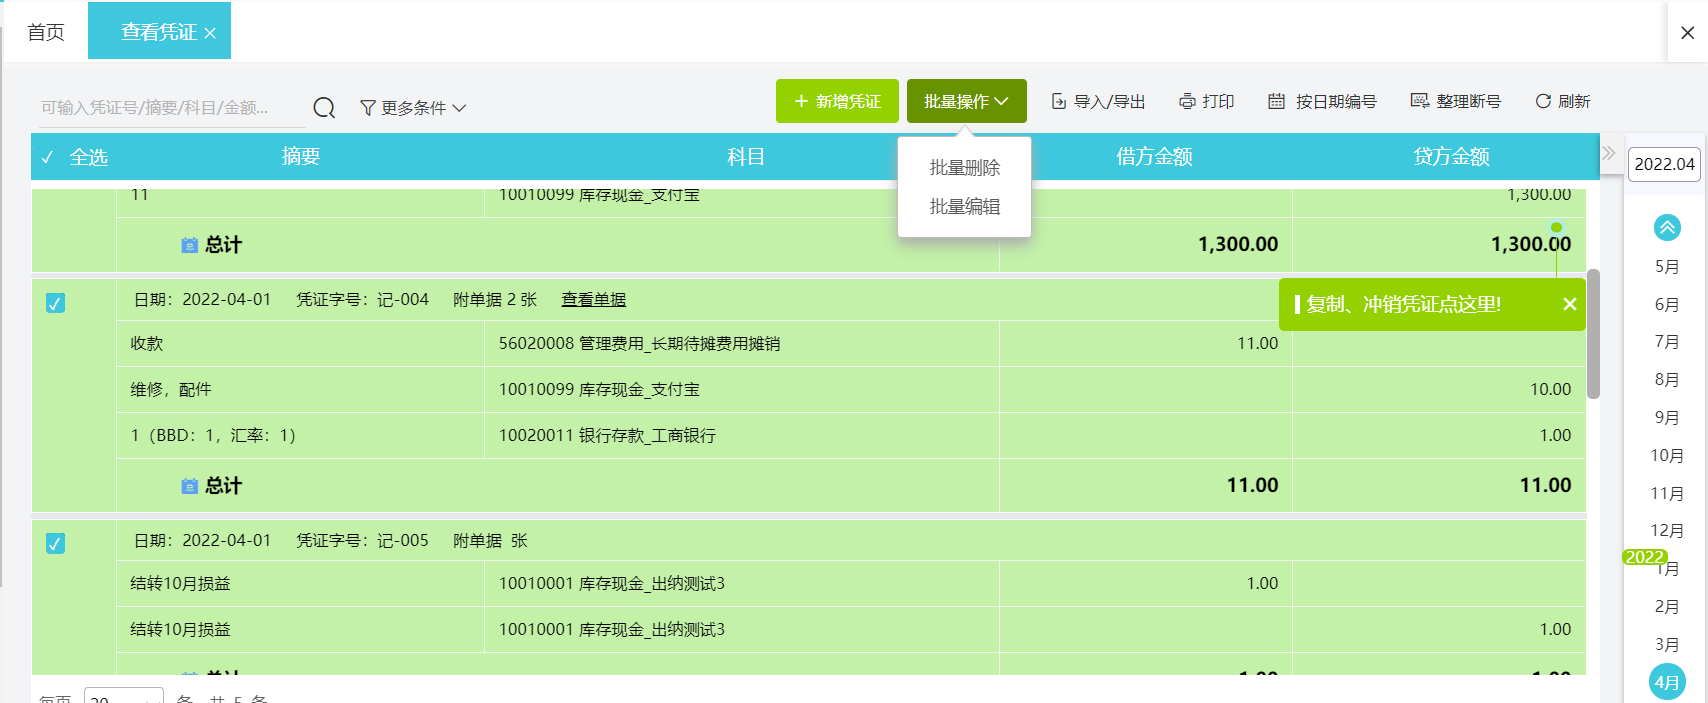
Task: Collapse the batch operations (批量操作) dropdown
Action: pyautogui.click(x=966, y=102)
